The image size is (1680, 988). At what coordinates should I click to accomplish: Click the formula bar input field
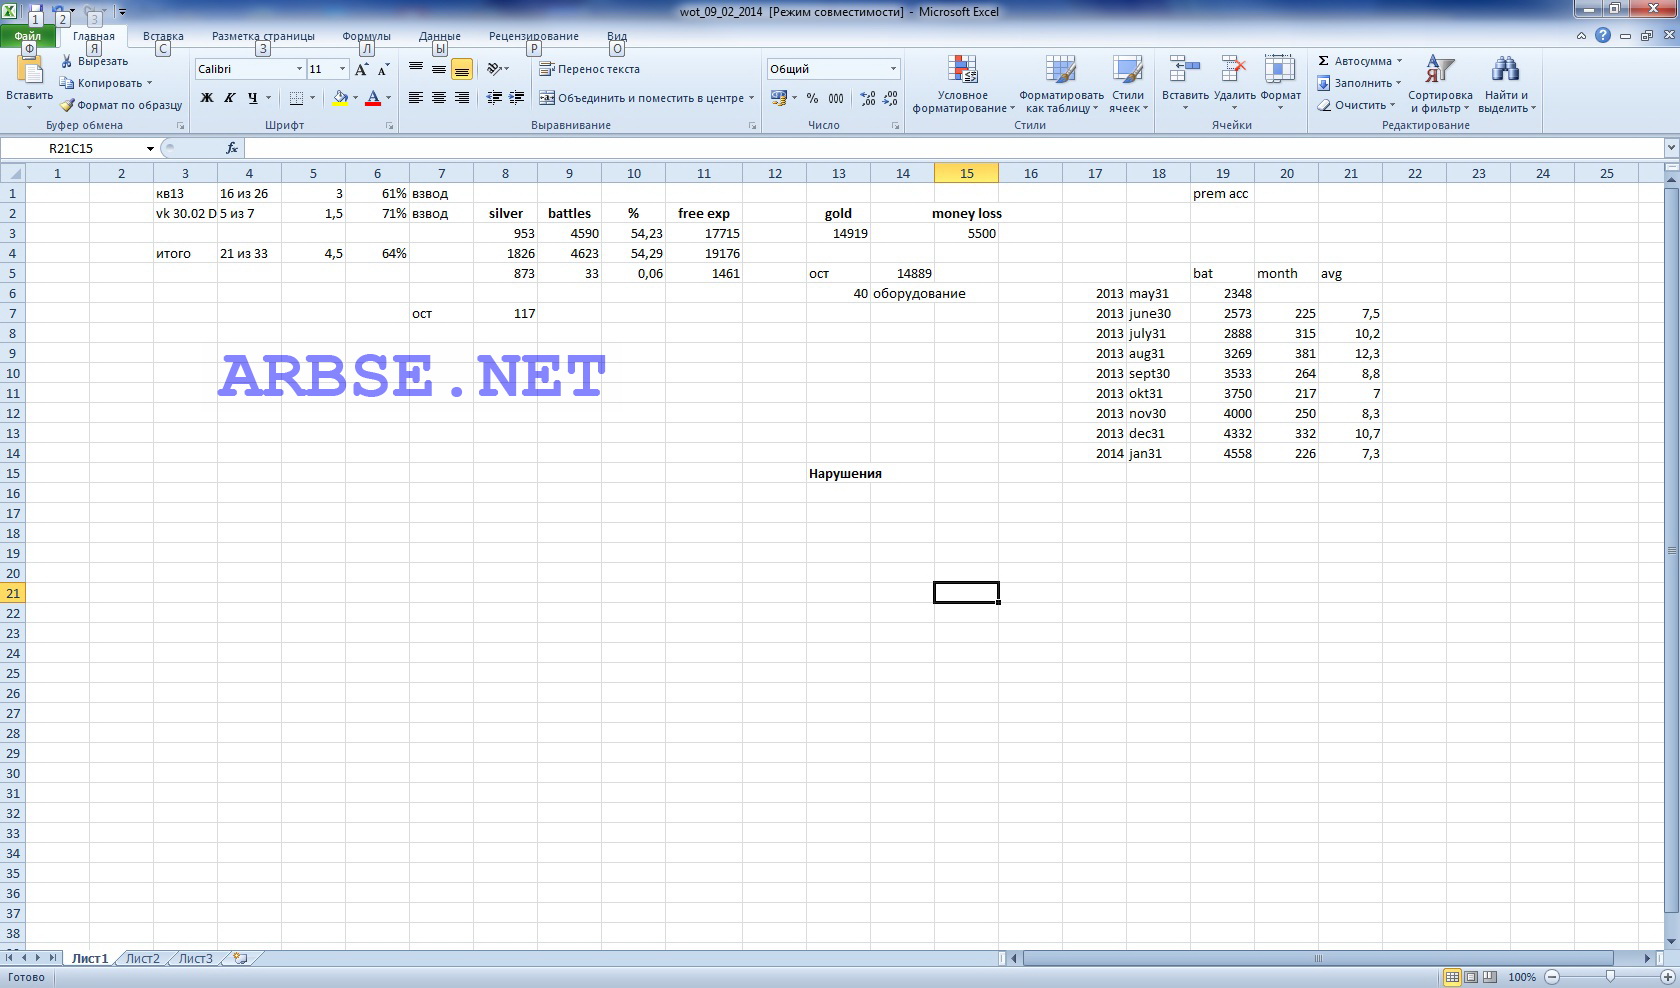[x=955, y=148]
